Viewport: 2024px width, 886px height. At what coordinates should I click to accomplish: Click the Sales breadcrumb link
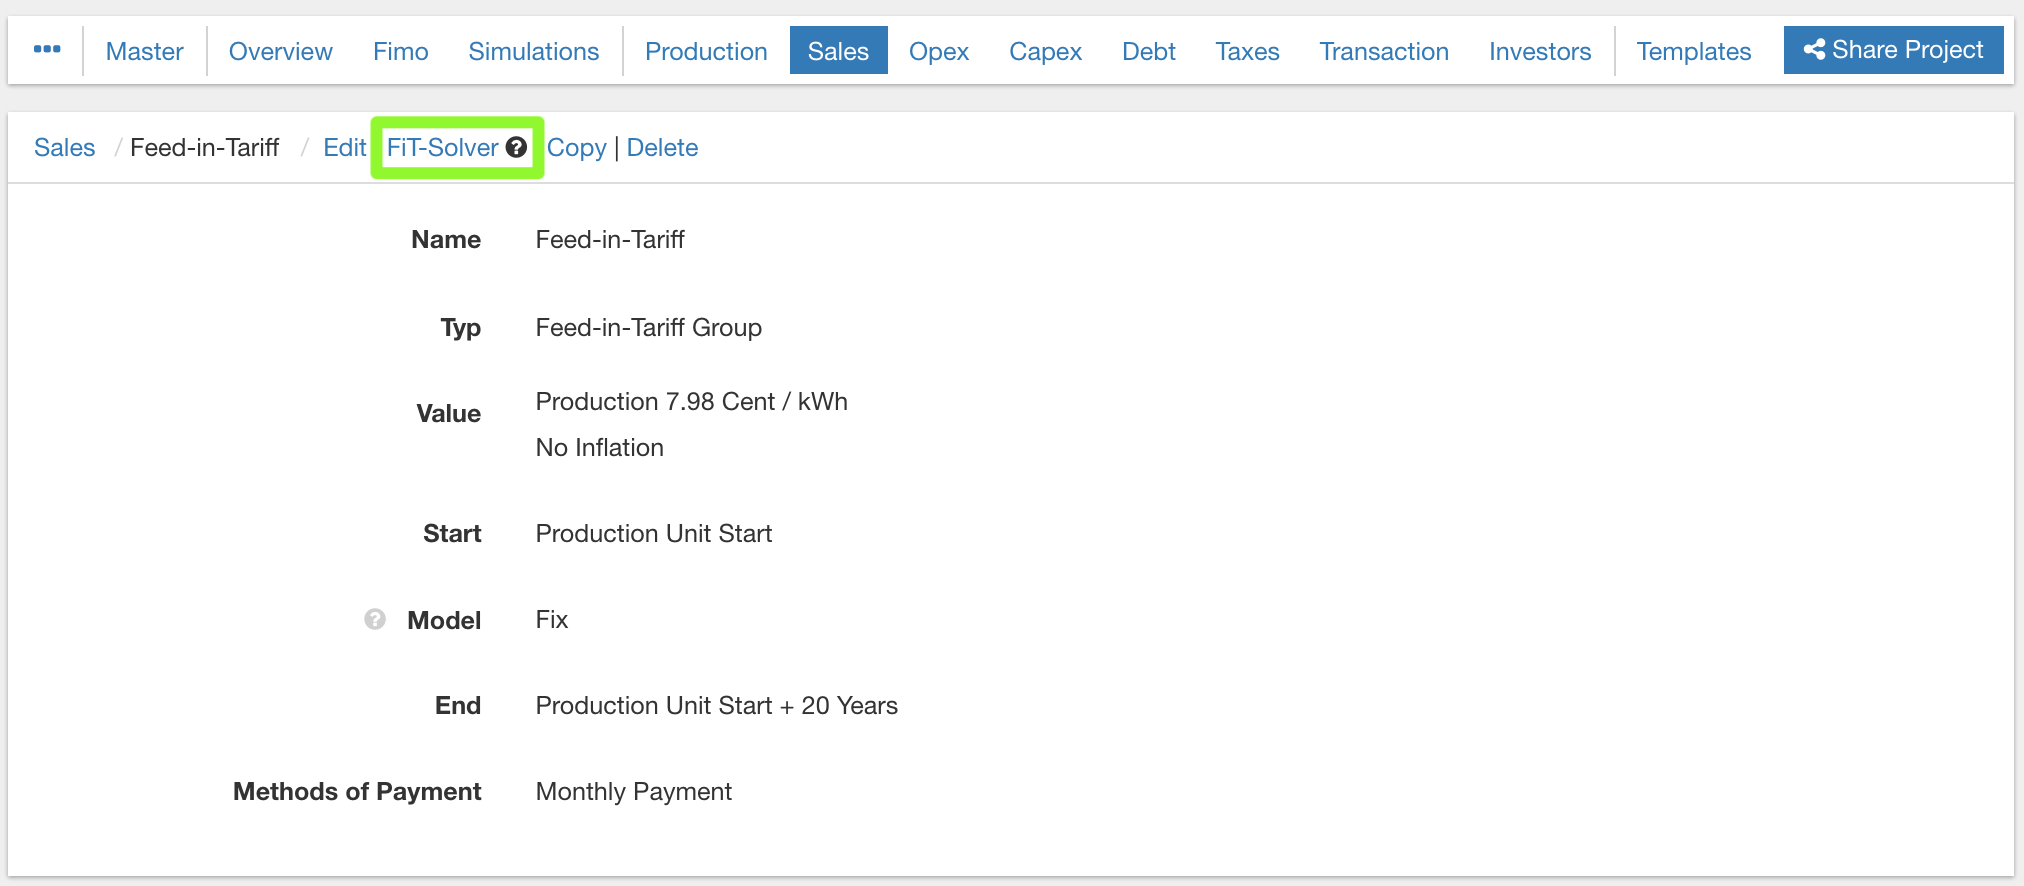(65, 148)
